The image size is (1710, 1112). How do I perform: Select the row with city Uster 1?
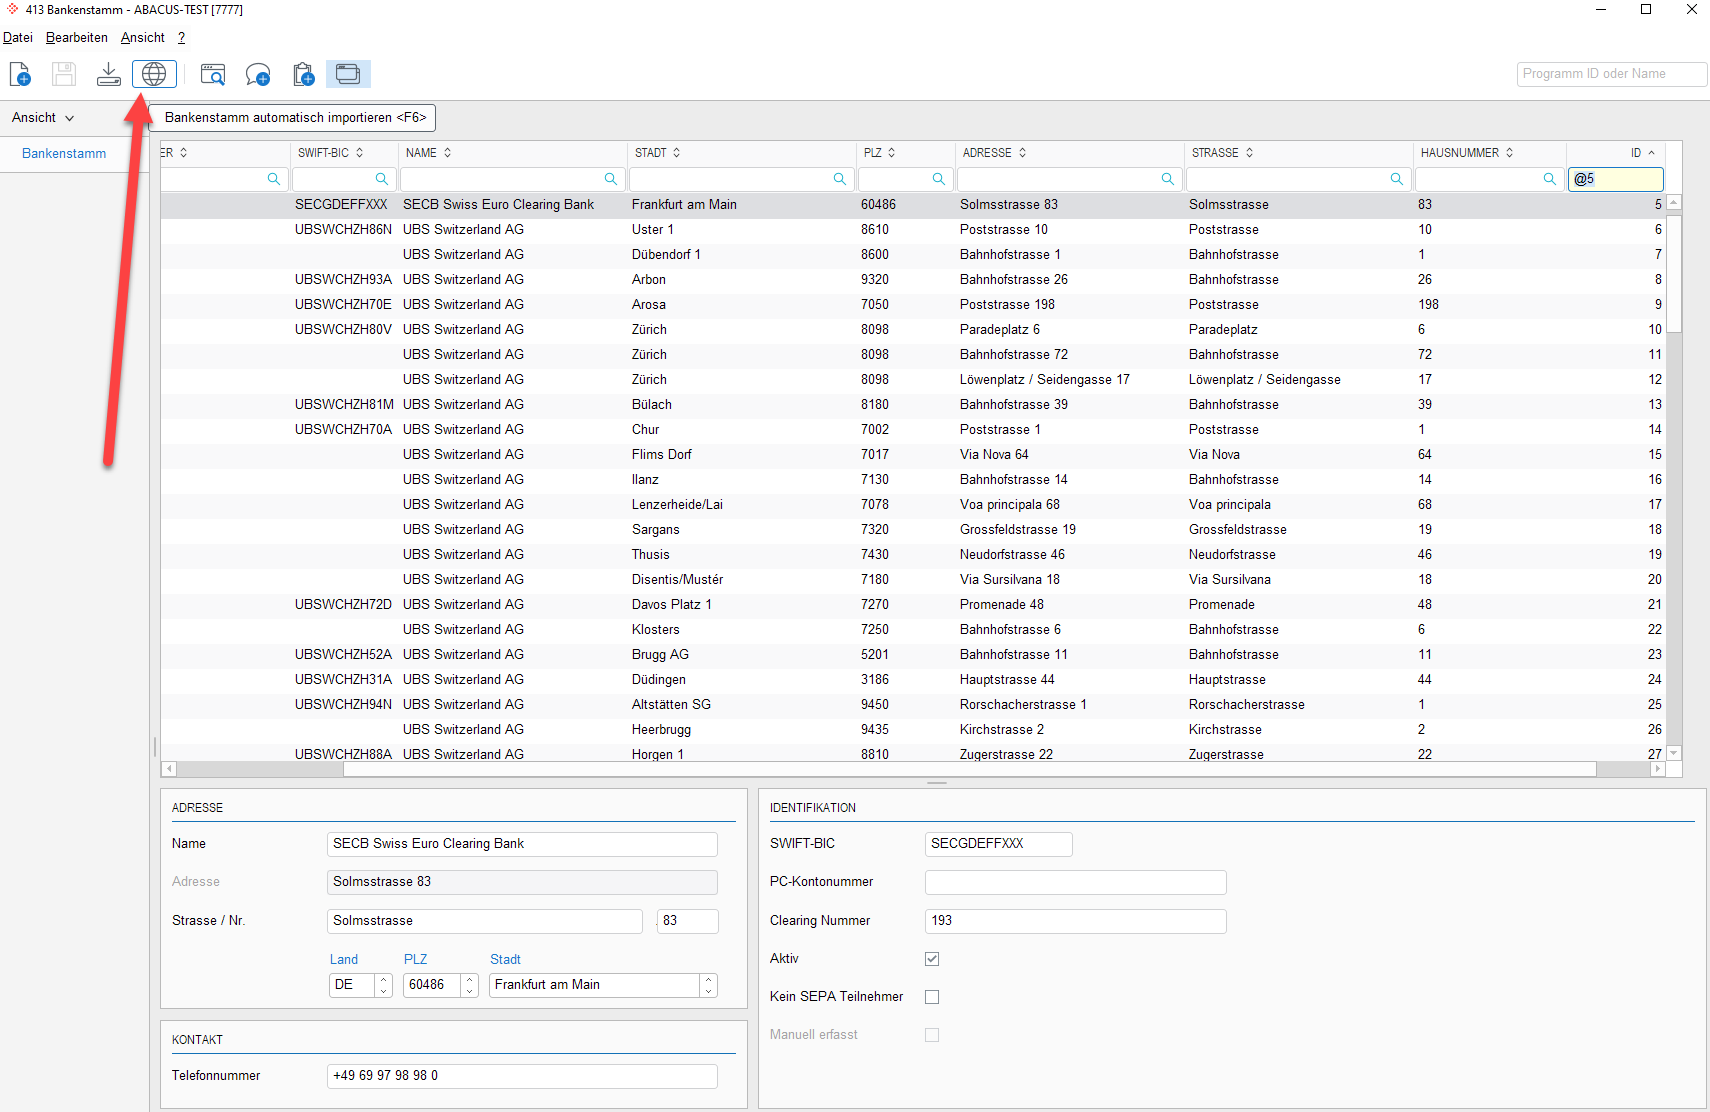913,229
